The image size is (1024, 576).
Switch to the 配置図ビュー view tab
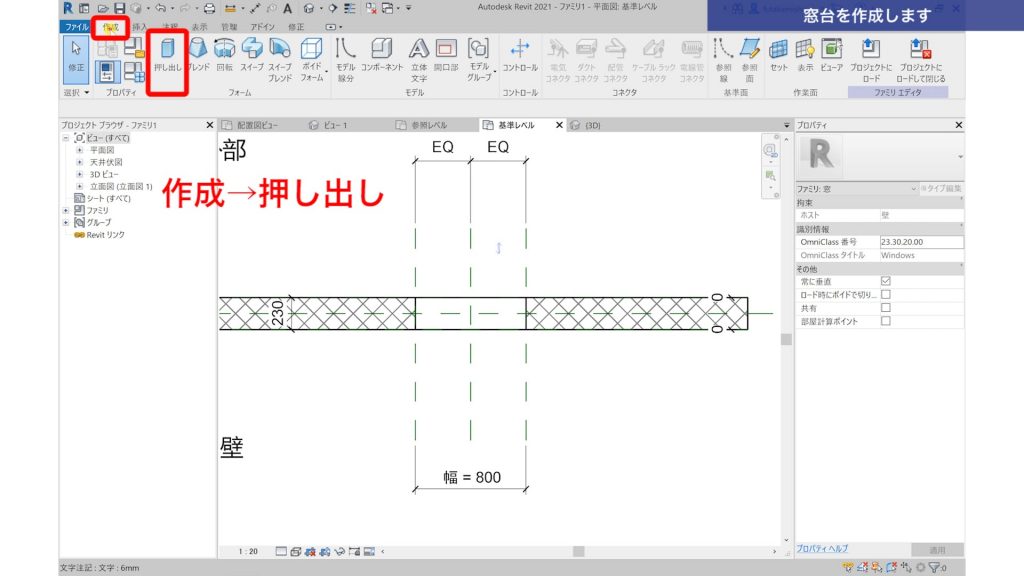[259, 124]
